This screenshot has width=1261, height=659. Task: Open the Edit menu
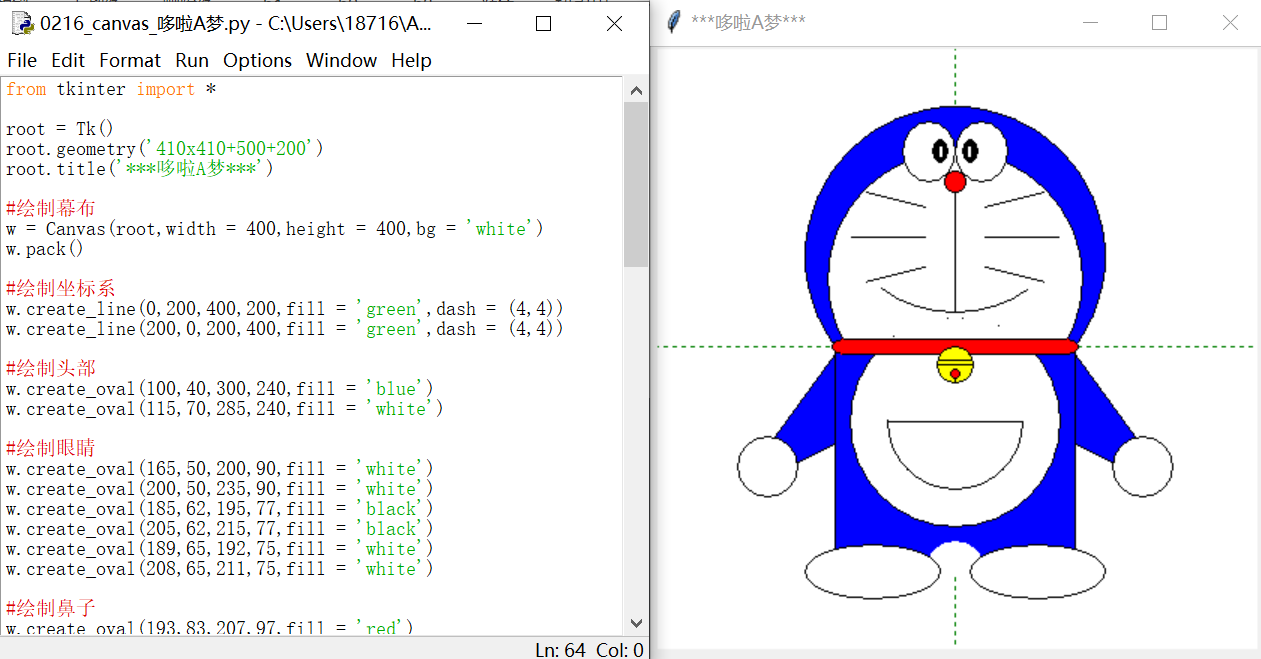67,60
